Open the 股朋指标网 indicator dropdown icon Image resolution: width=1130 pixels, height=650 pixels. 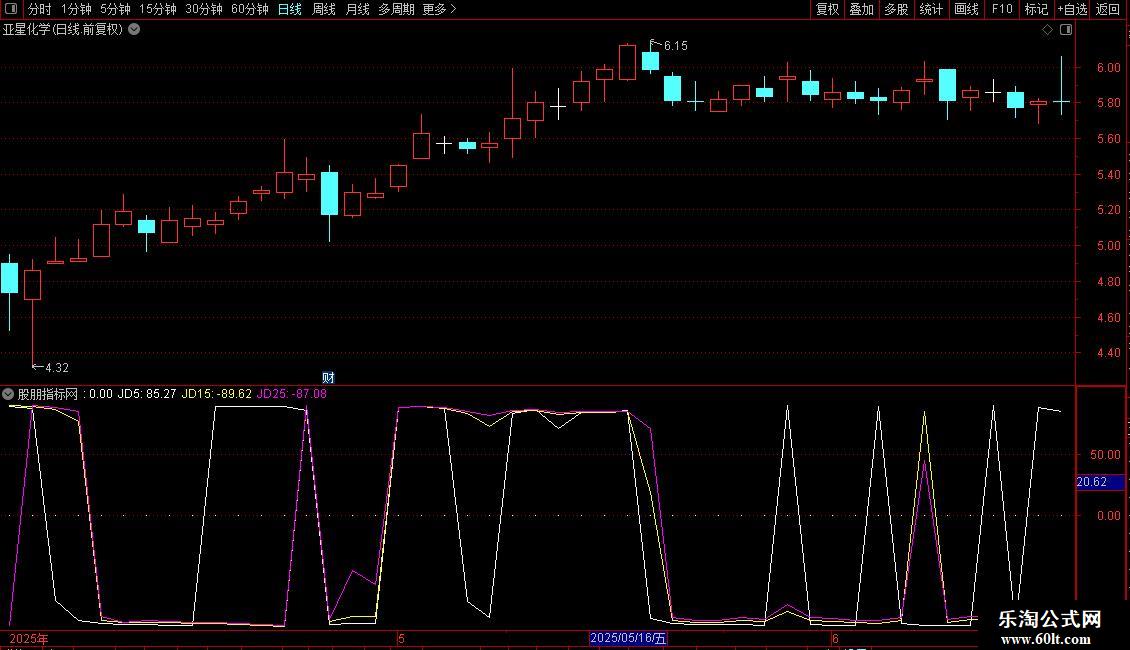(8, 394)
